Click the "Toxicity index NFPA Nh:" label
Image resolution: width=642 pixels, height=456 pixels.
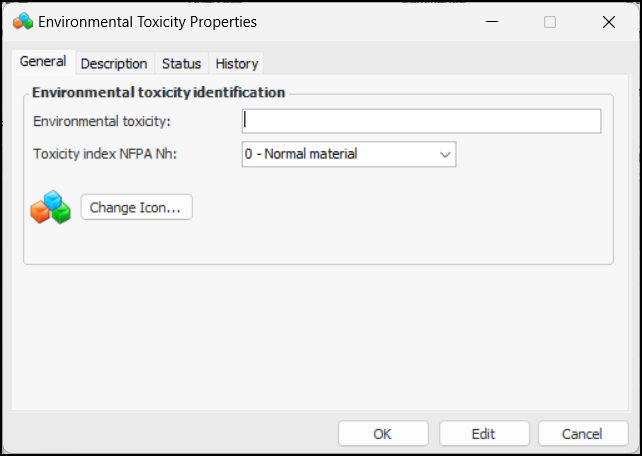105,154
